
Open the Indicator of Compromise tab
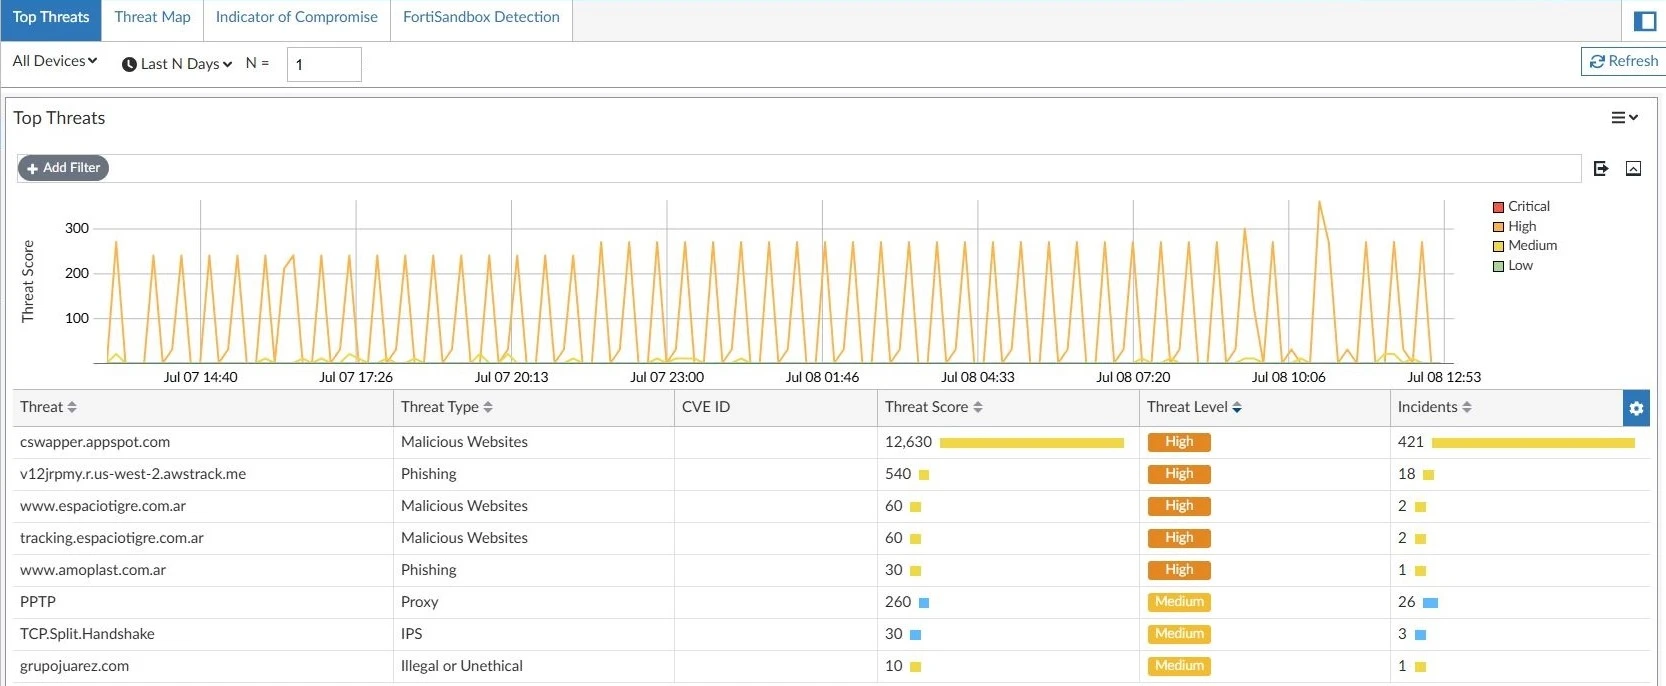coord(296,17)
